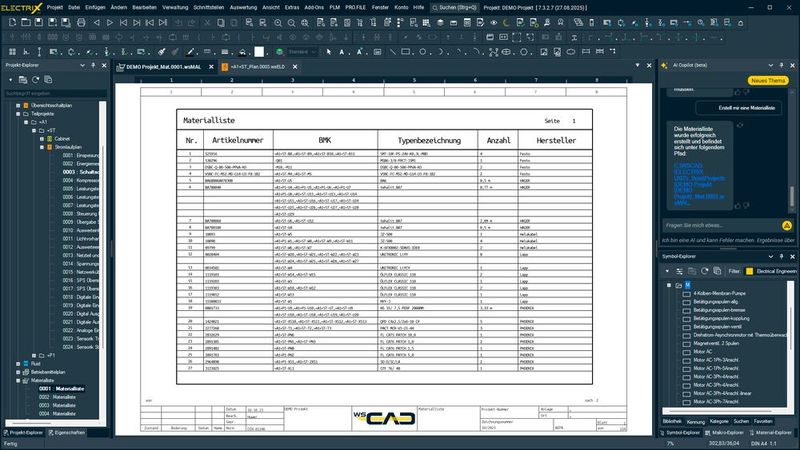Screen dimensions: 800x450
Task: Select 4-Kolben-Membran-Pumpe symbol entry
Action: click(719, 293)
